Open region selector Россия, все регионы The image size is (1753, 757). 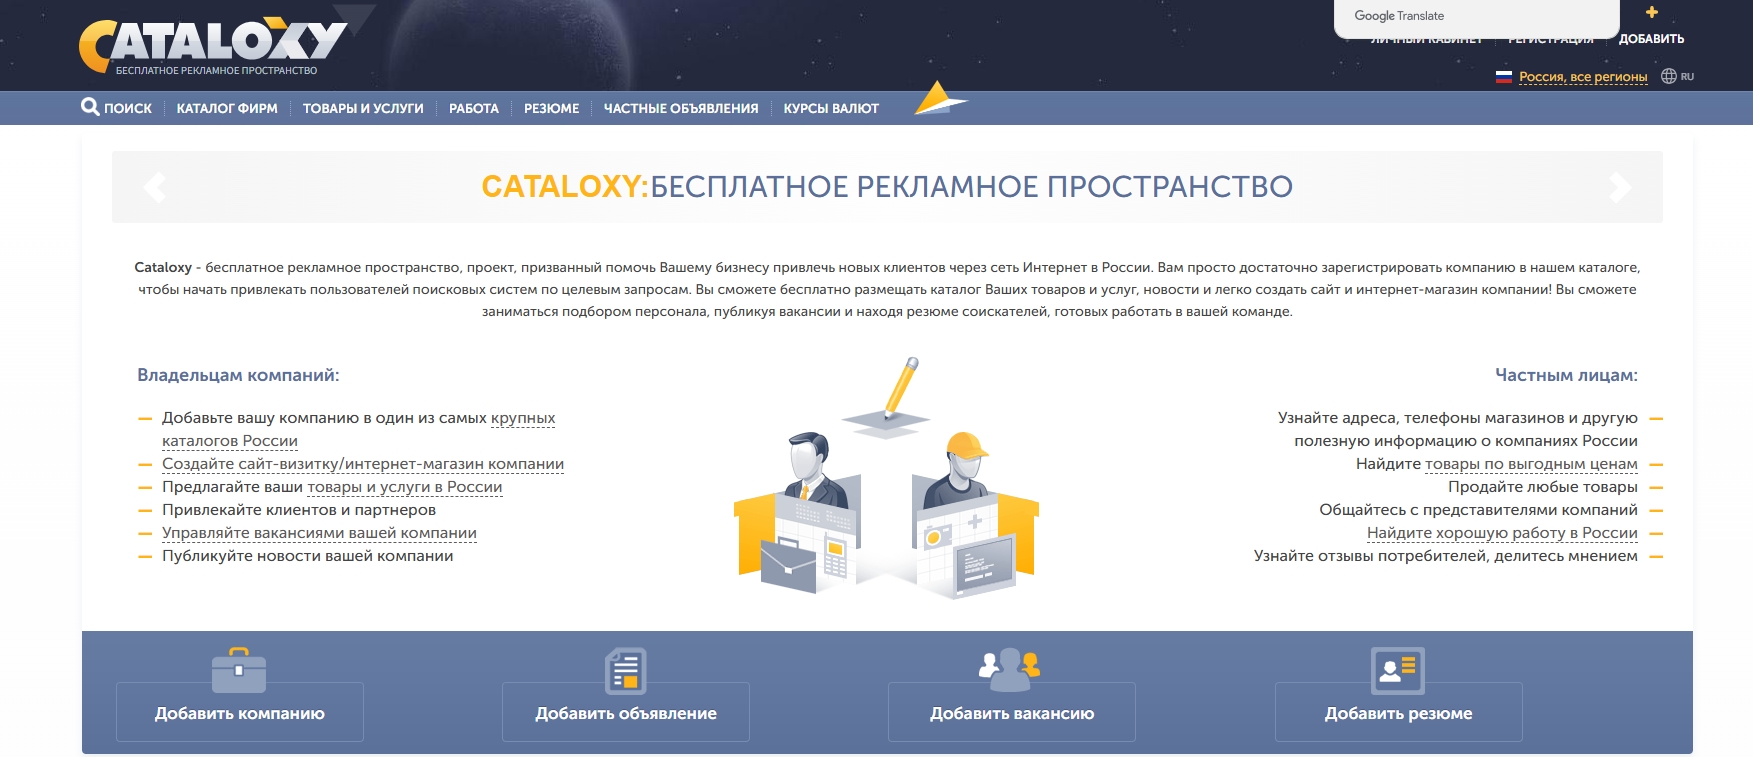[1583, 77]
